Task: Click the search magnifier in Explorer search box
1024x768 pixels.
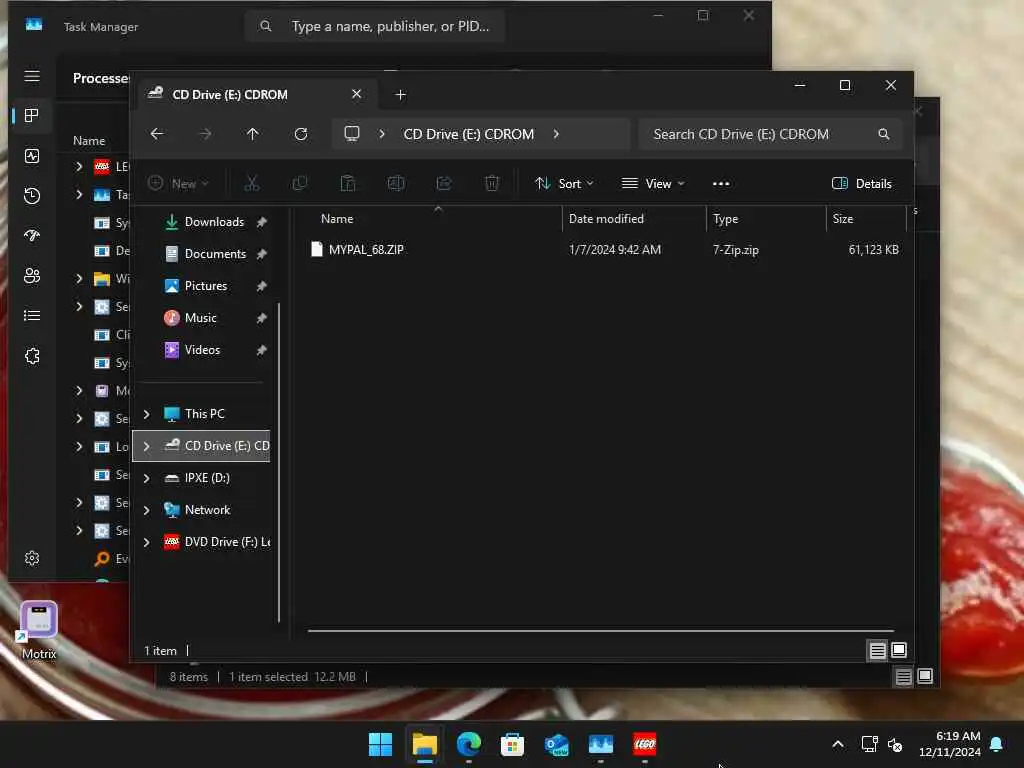Action: pyautogui.click(x=884, y=134)
